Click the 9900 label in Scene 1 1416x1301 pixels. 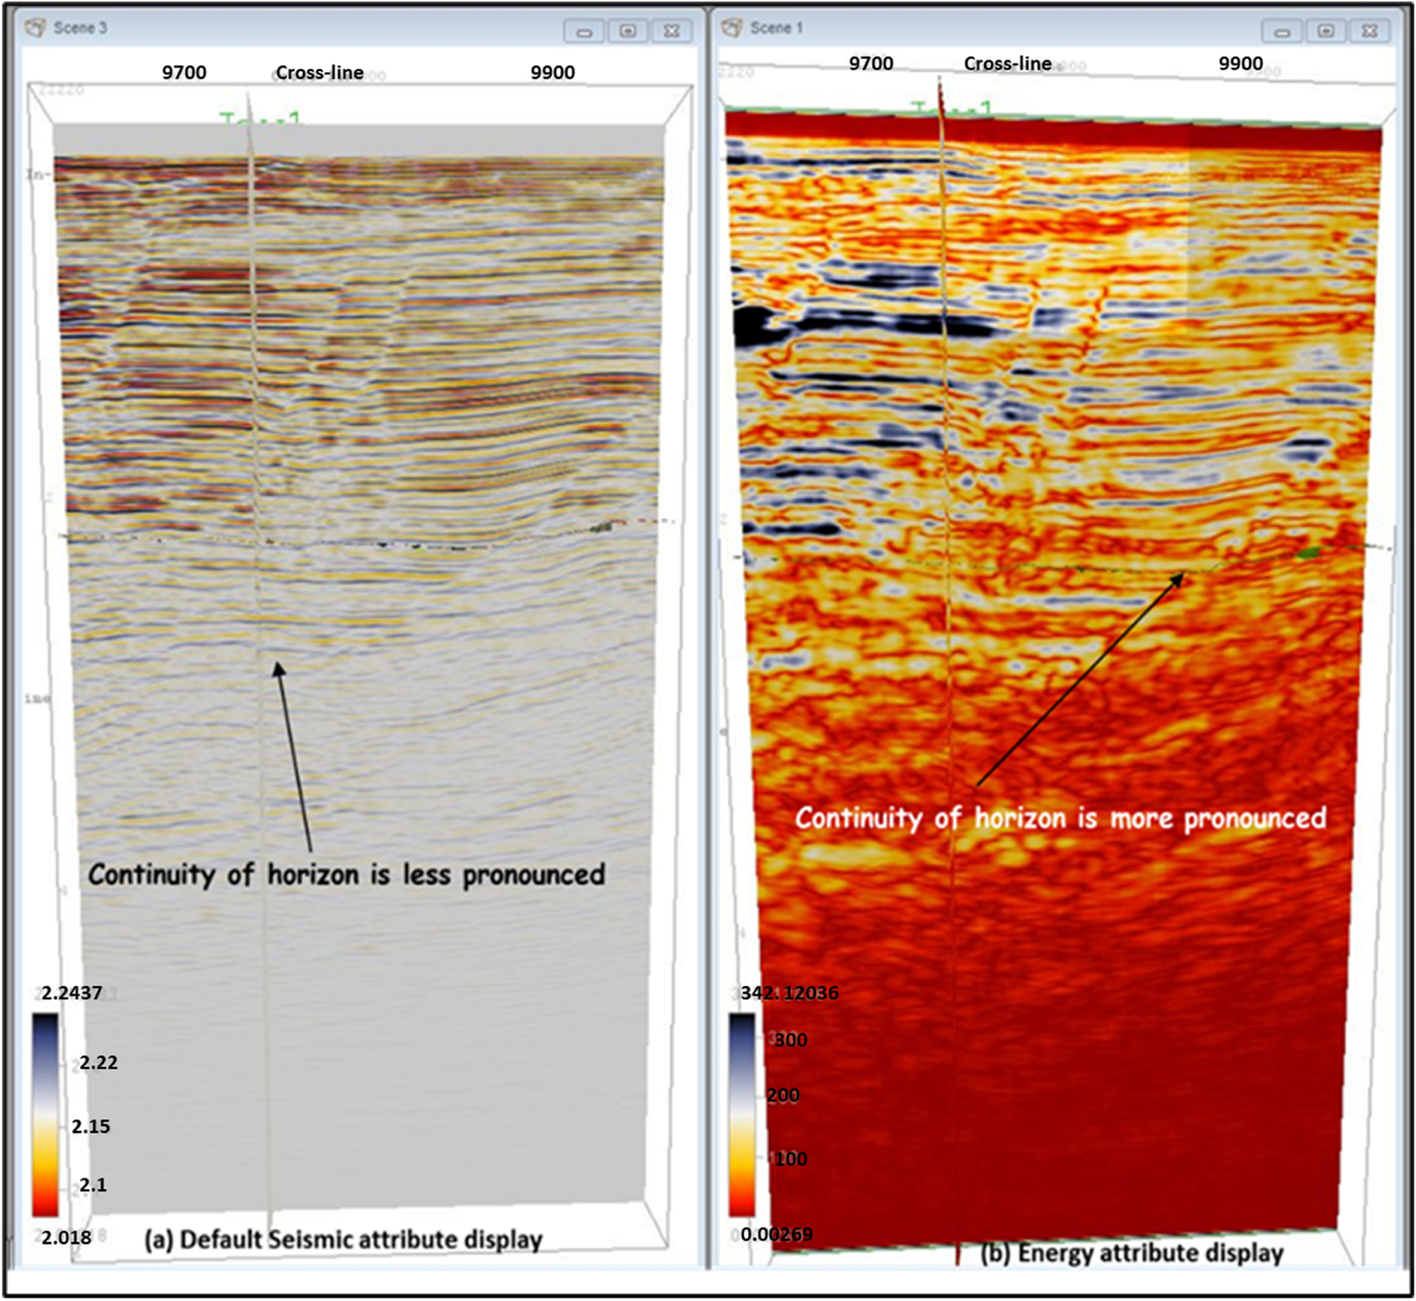(1241, 63)
